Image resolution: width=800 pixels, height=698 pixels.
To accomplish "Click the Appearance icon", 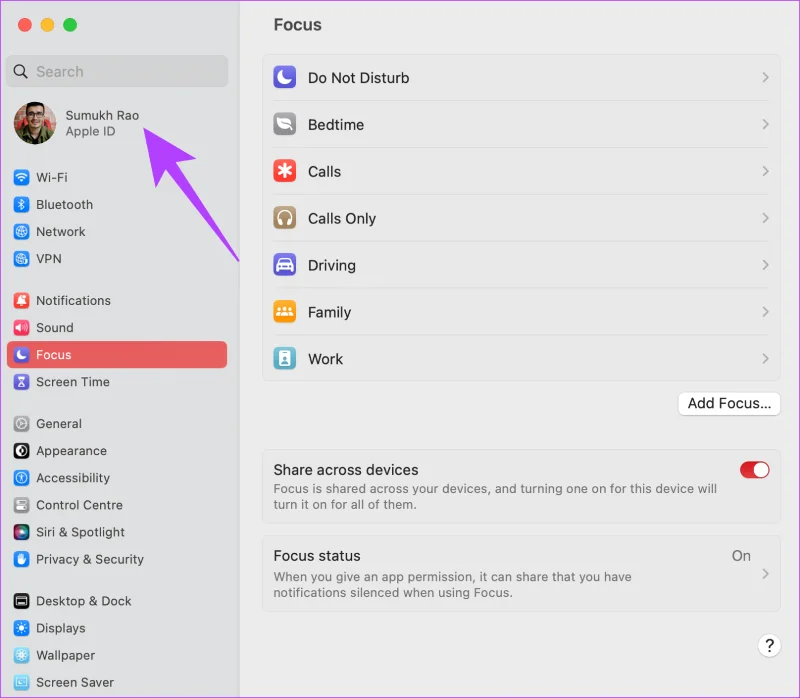I will pos(21,451).
